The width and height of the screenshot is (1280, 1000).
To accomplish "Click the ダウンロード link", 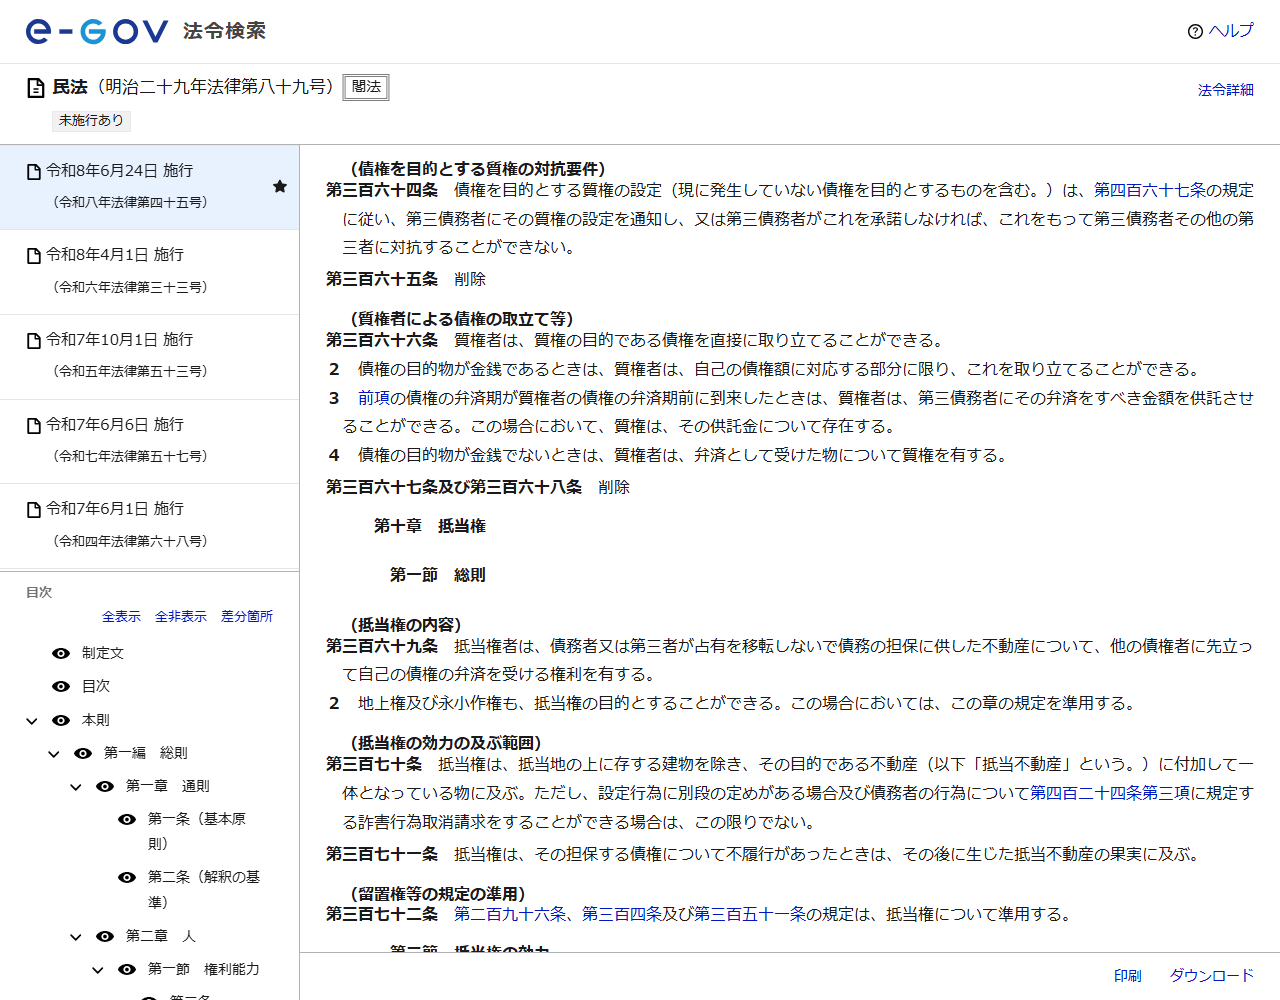I will coord(1211,976).
